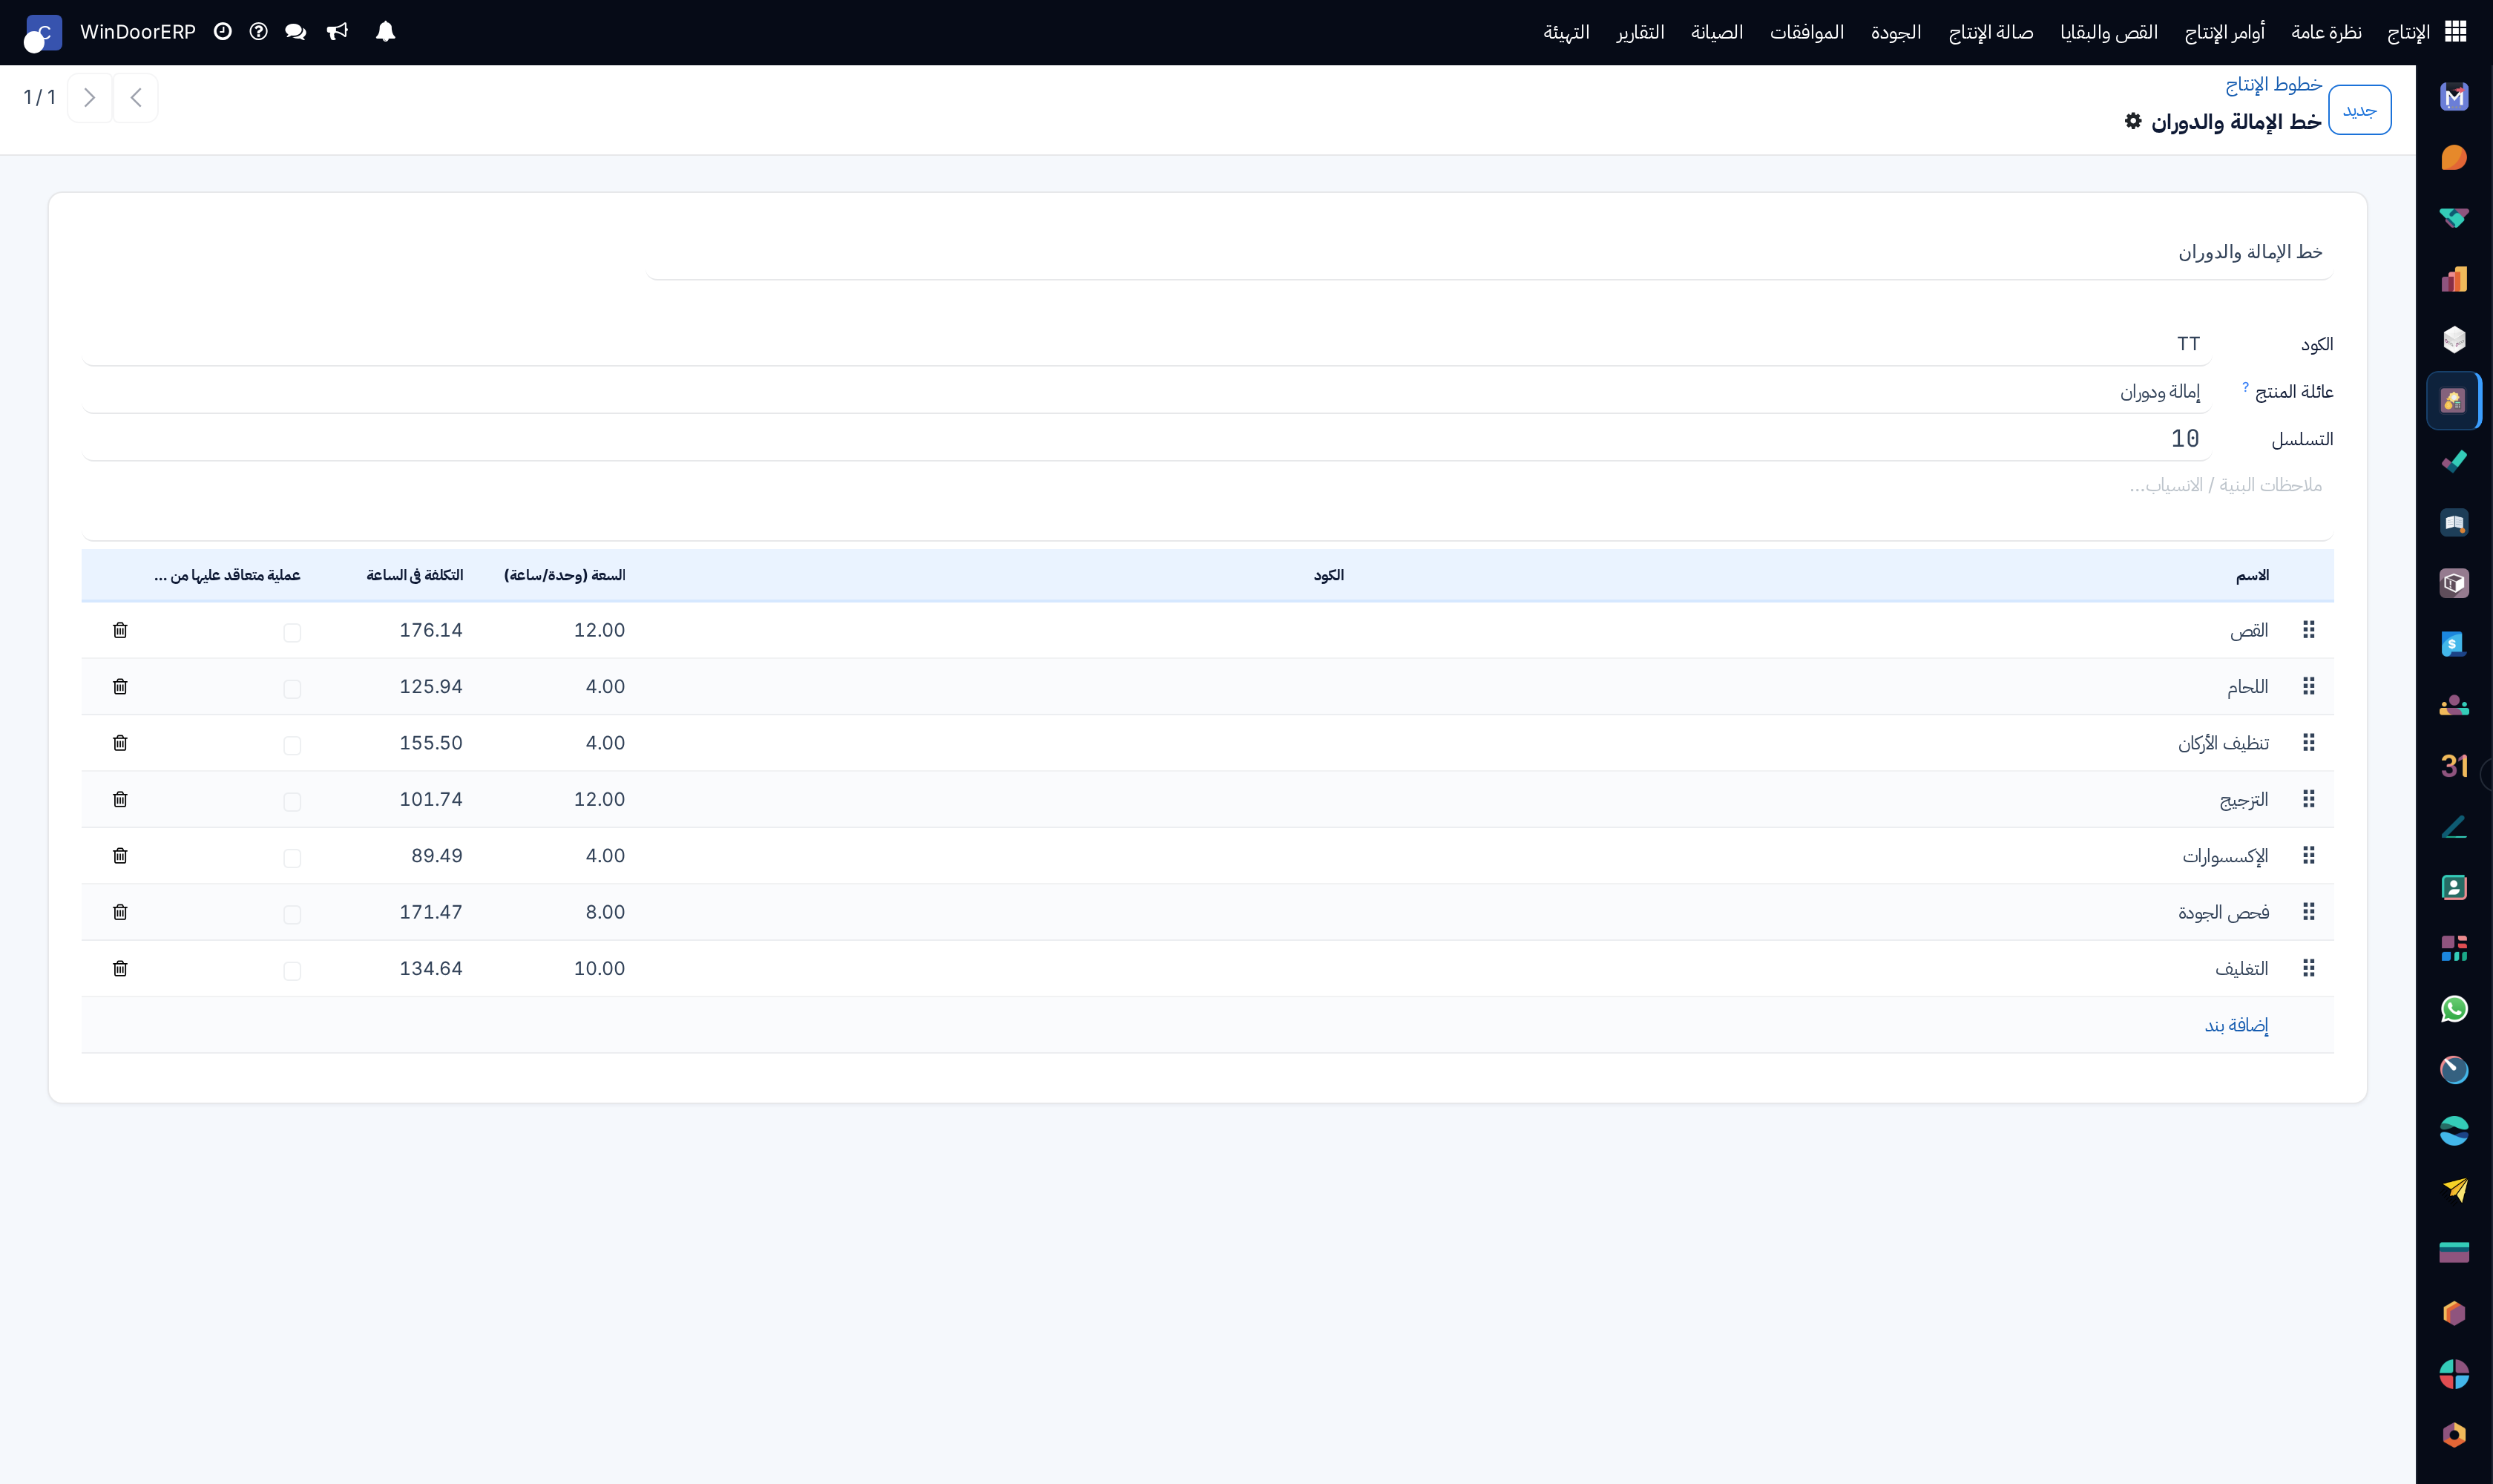
Task: Open the التهيئة configuration menu
Action: (x=1566, y=32)
